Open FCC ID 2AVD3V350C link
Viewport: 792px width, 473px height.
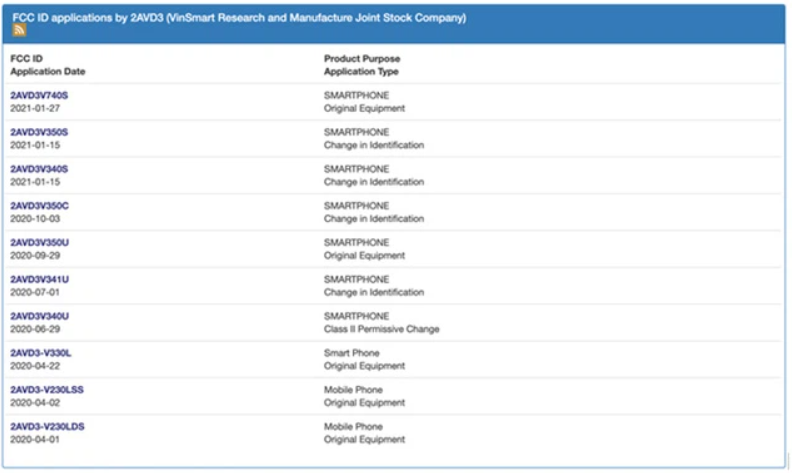click(39, 206)
